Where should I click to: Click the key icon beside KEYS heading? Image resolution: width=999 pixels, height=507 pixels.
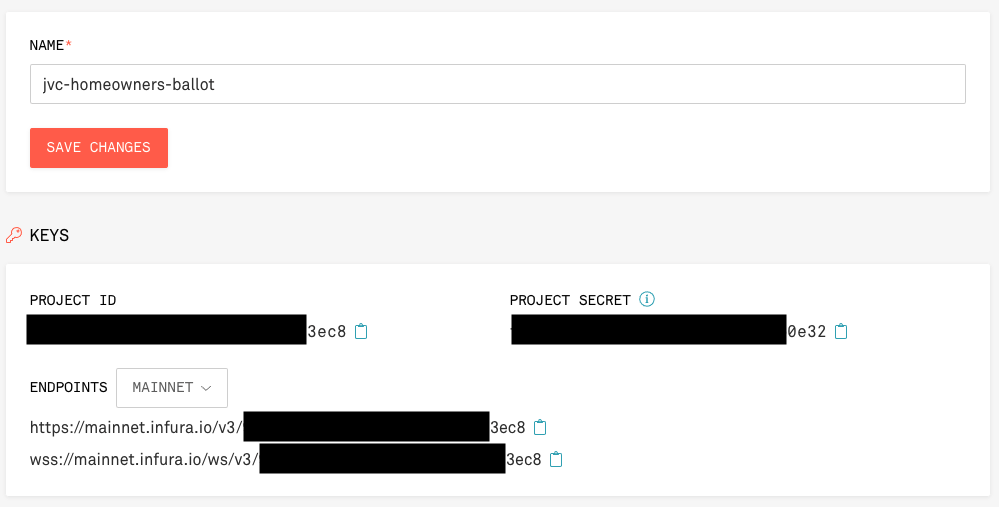coord(14,235)
